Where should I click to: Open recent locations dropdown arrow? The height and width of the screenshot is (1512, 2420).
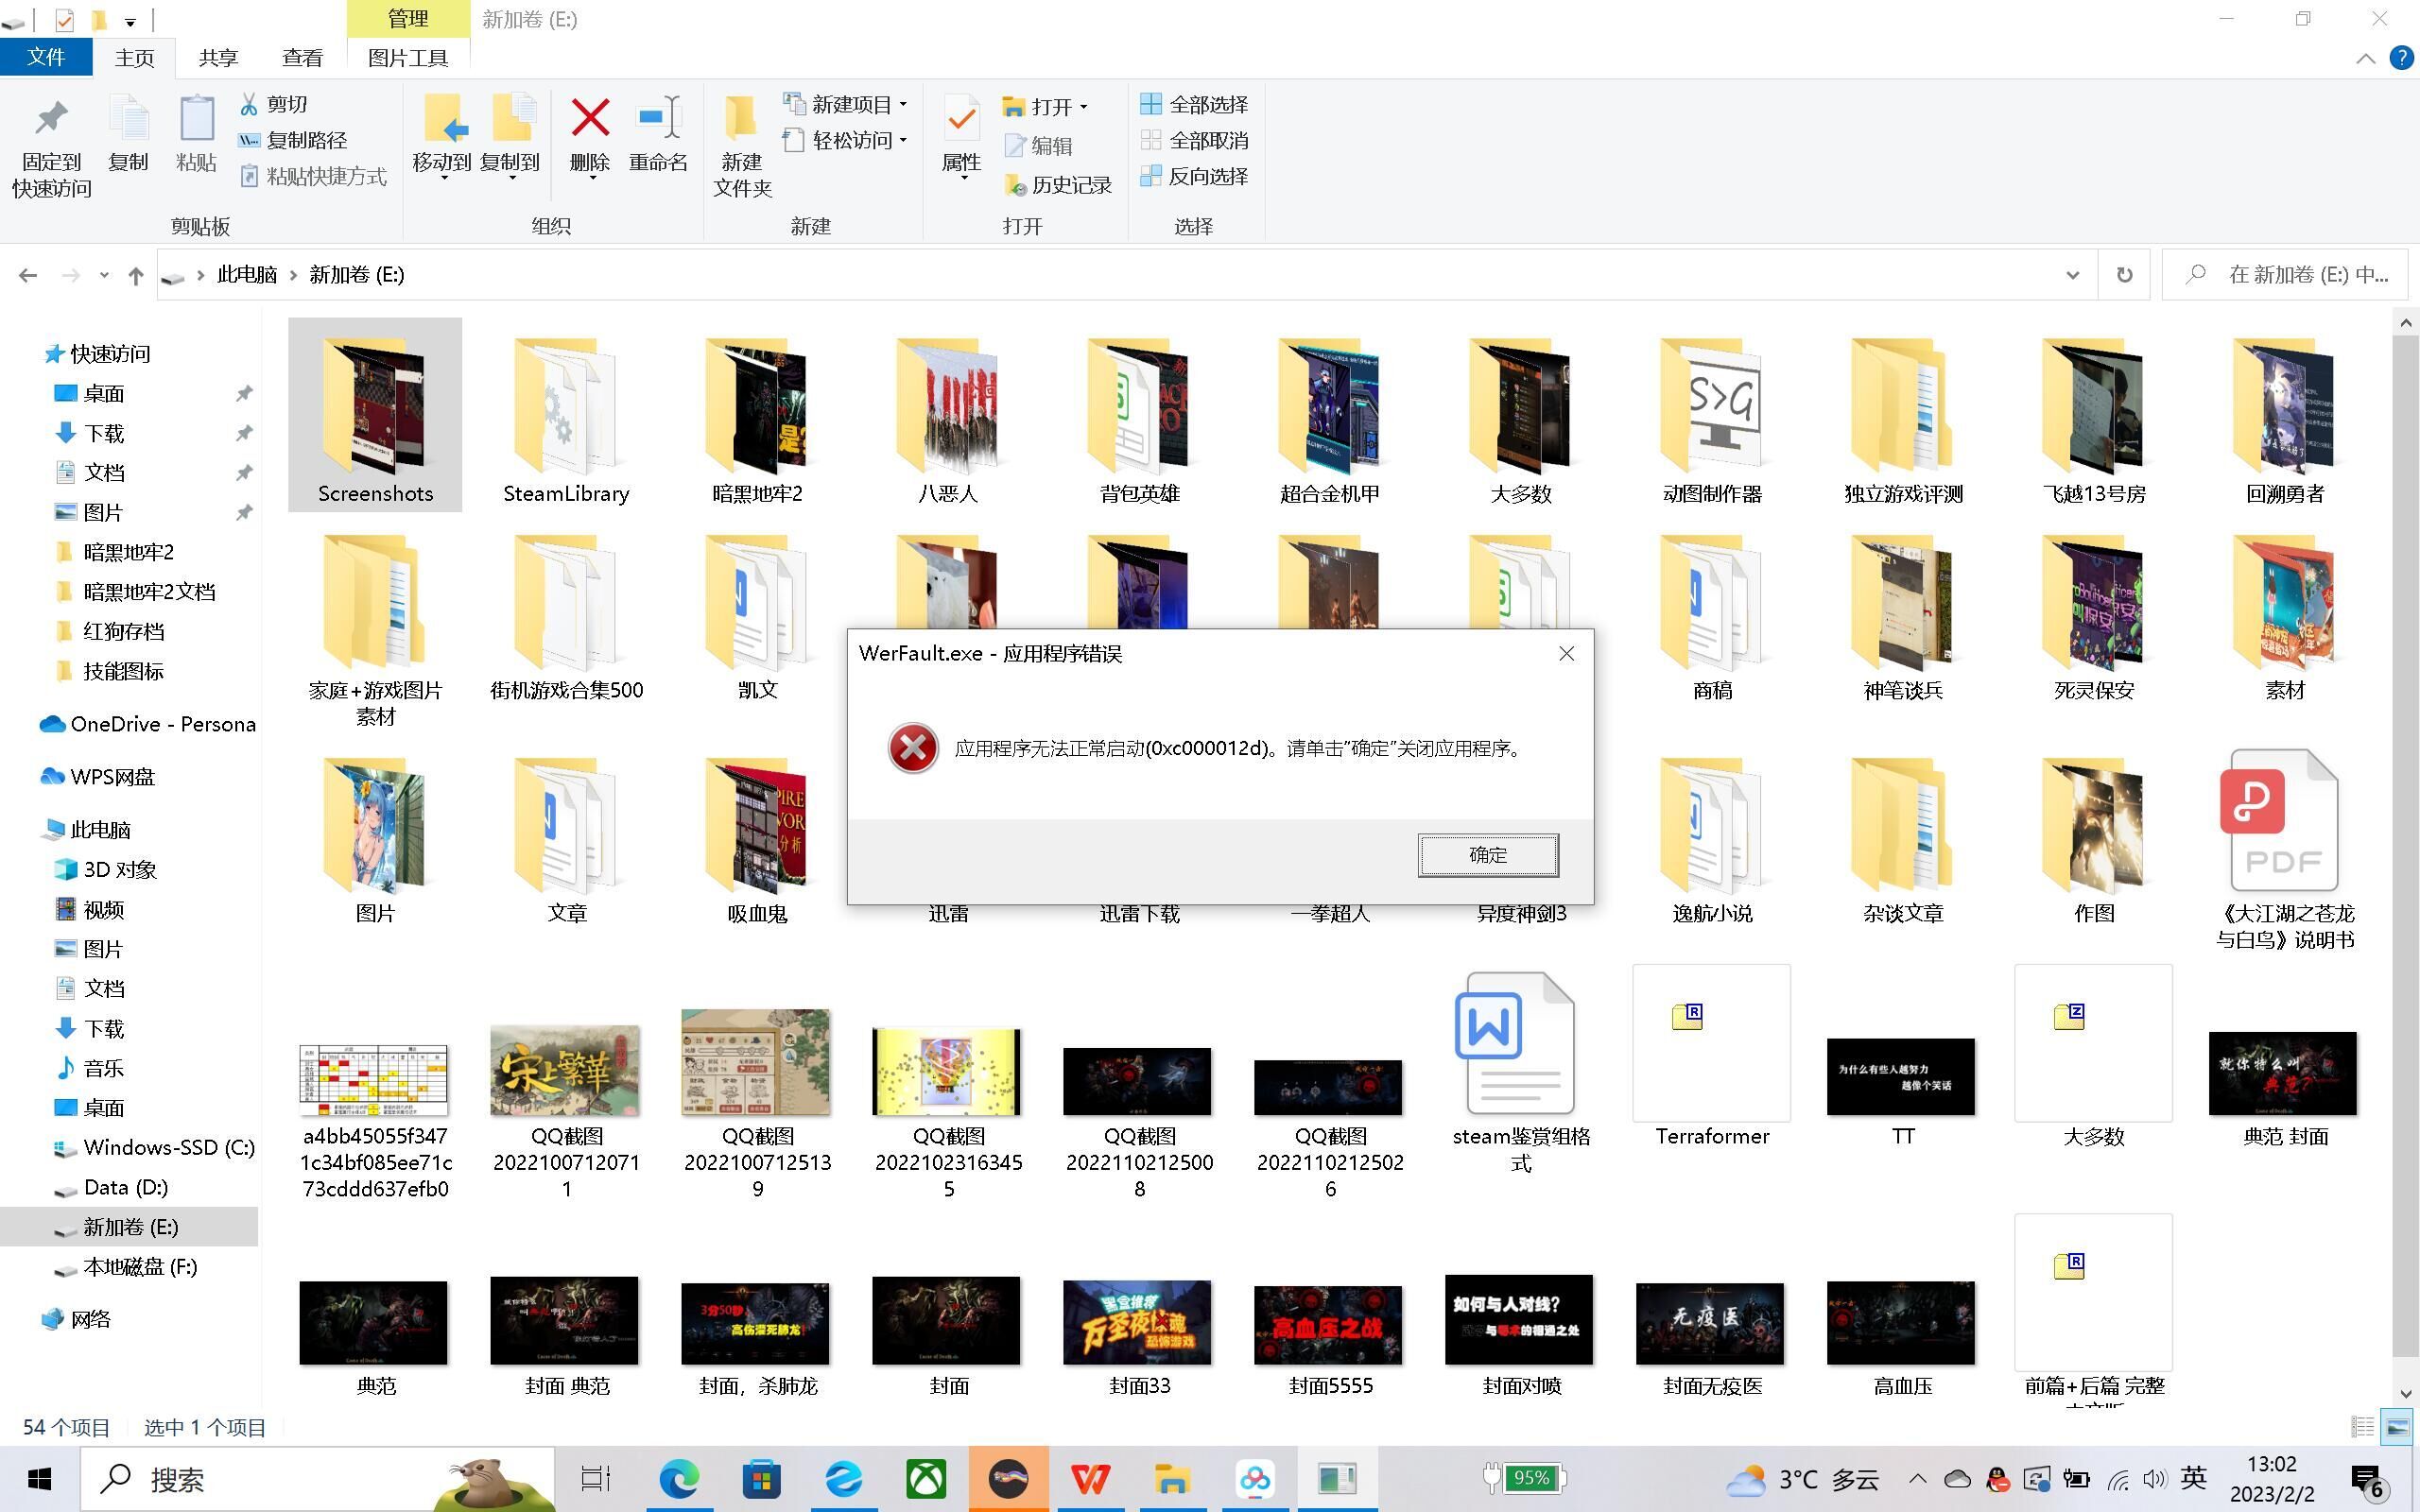[x=104, y=275]
